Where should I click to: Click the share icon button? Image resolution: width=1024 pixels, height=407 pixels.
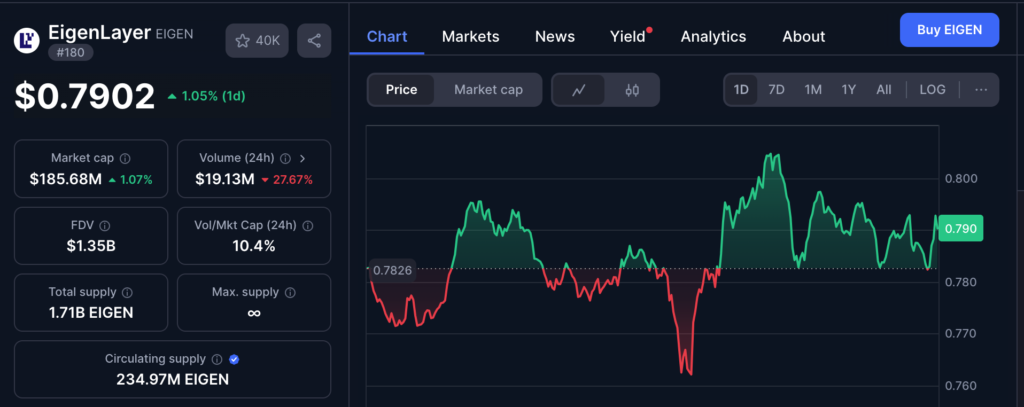click(314, 41)
